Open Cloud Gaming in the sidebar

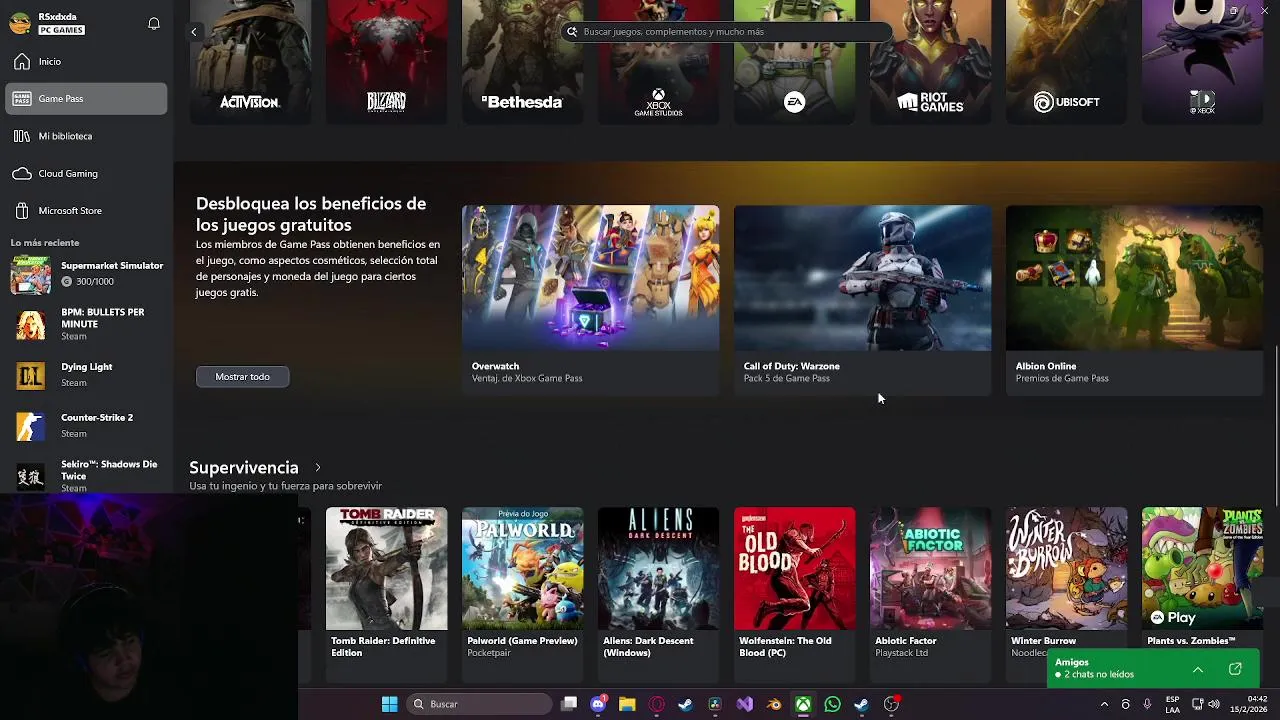point(86,174)
